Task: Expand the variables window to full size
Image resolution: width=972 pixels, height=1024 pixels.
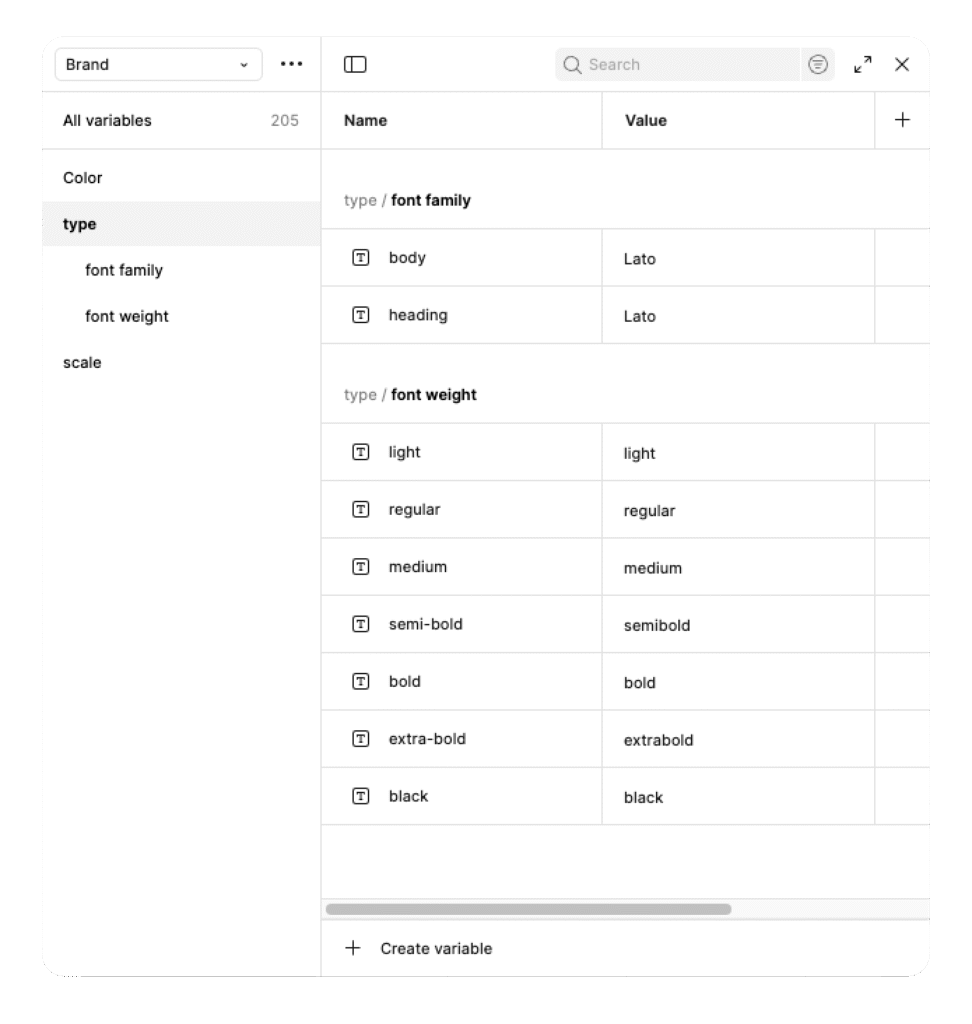Action: (862, 65)
